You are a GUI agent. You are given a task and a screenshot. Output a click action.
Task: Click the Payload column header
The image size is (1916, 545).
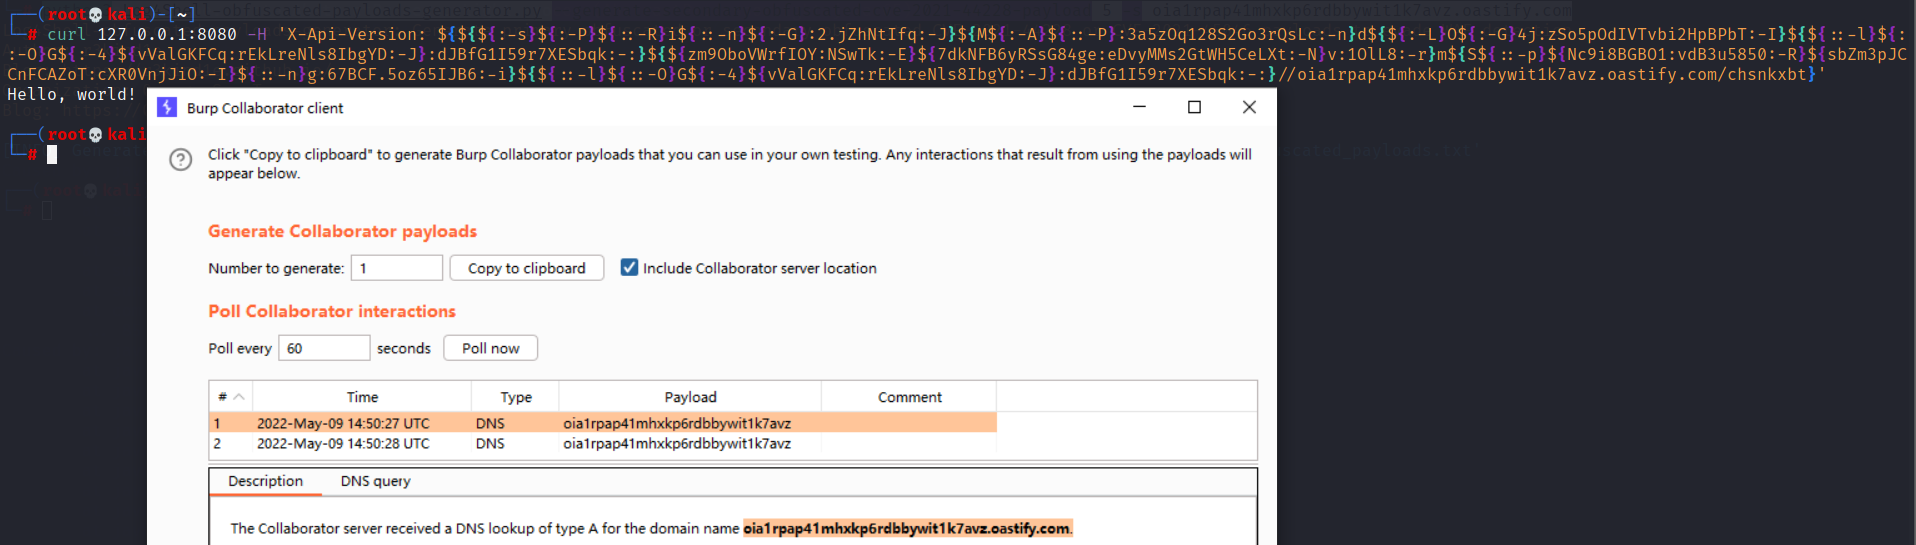[690, 397]
